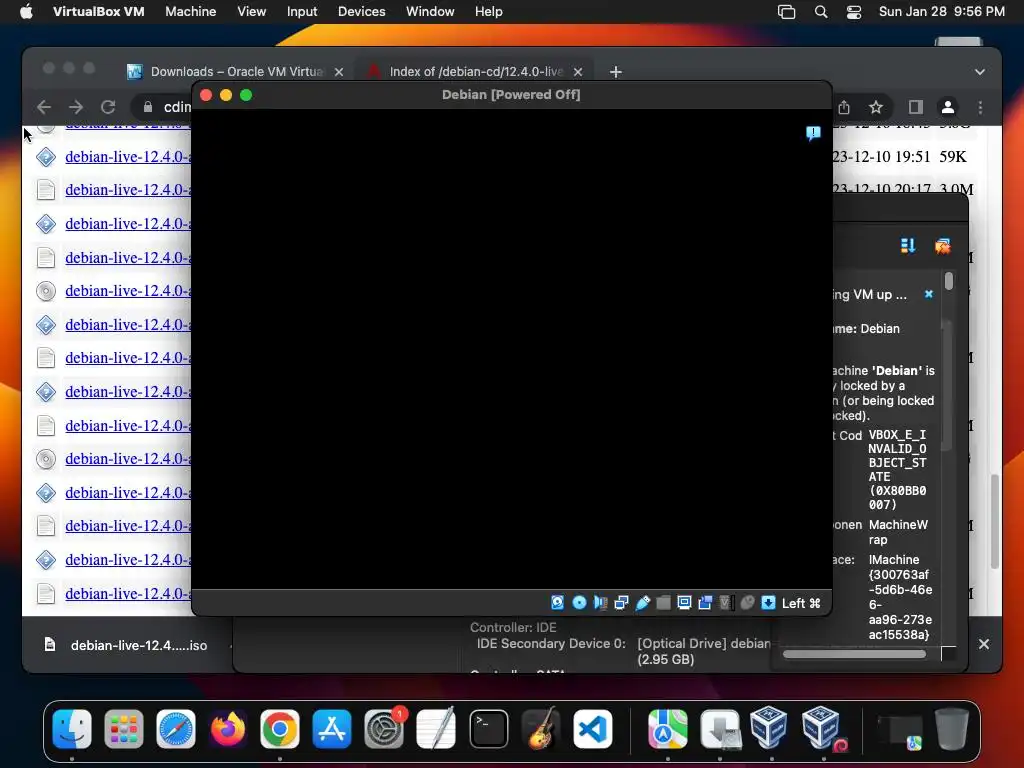Open System Settings from the dock
The height and width of the screenshot is (768, 1024).
click(384, 729)
